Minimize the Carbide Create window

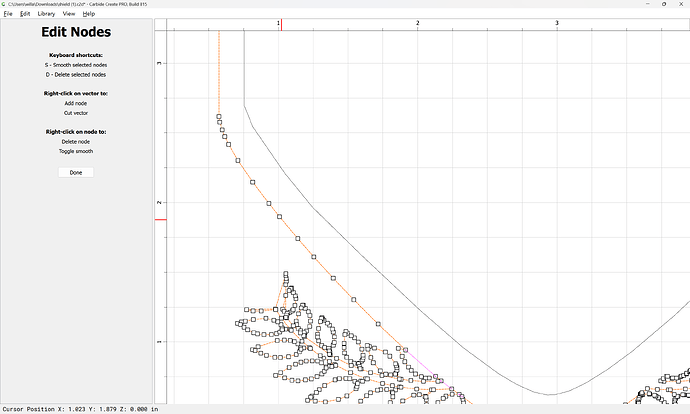[x=648, y=4]
